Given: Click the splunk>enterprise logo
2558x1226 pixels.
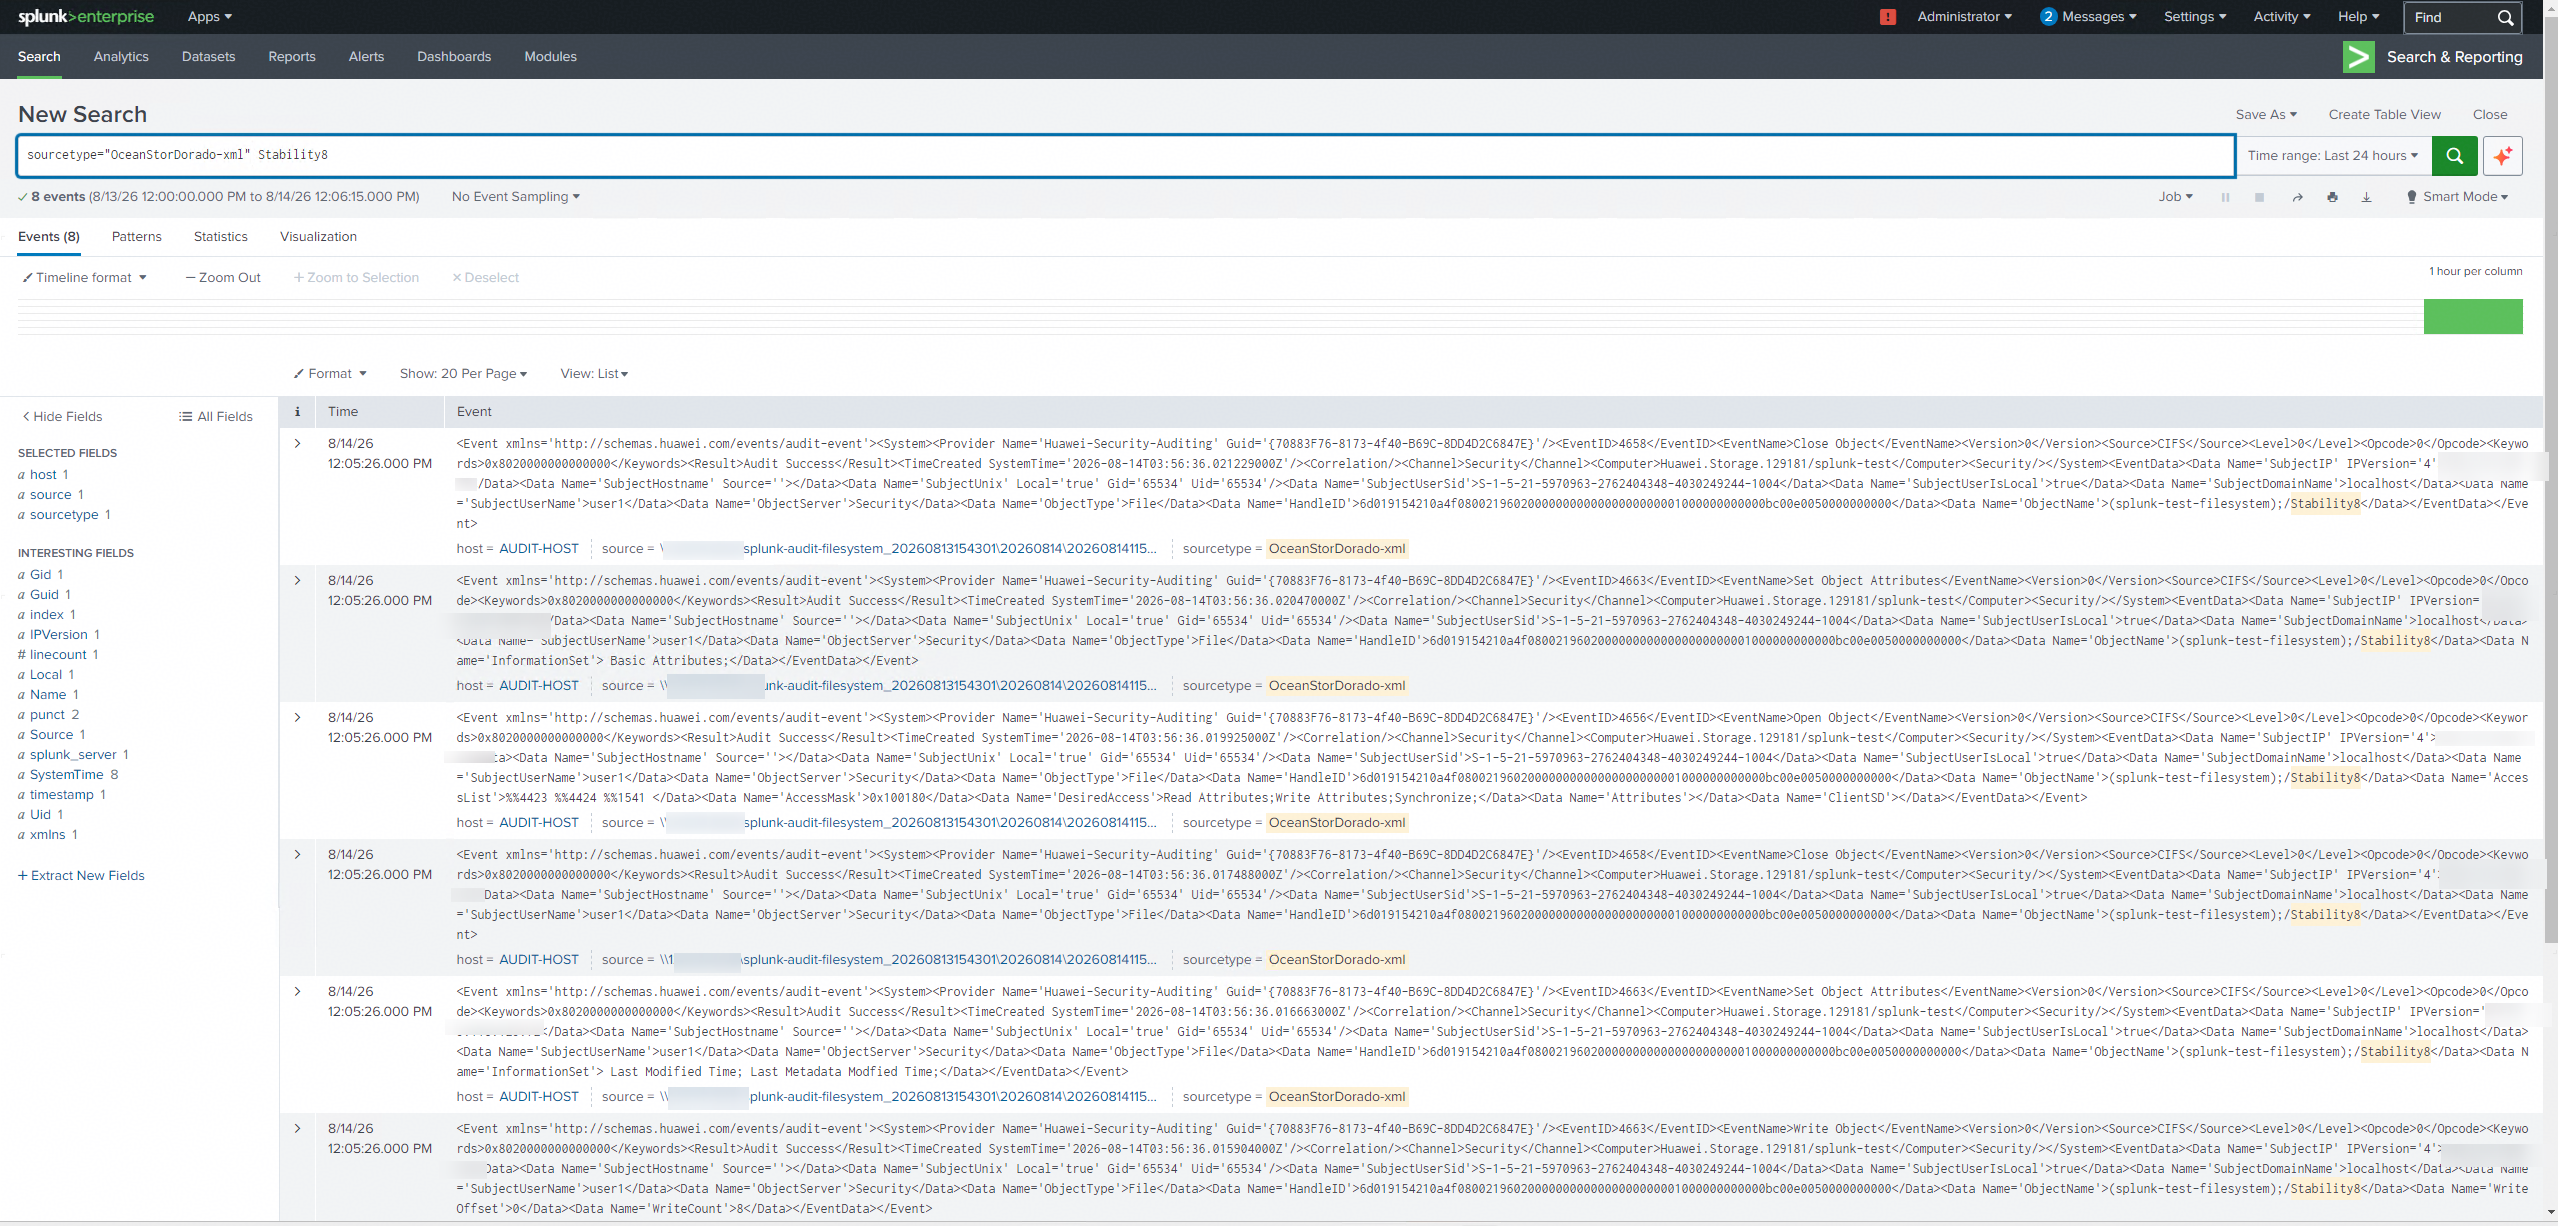Looking at the screenshot, I should [86, 17].
